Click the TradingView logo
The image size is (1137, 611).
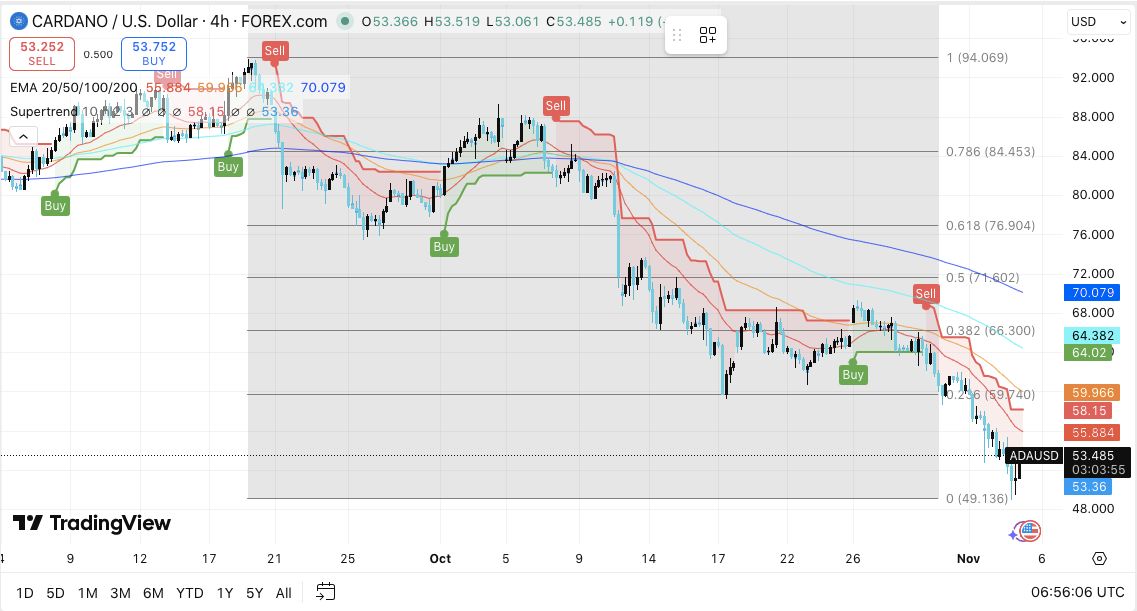92,523
